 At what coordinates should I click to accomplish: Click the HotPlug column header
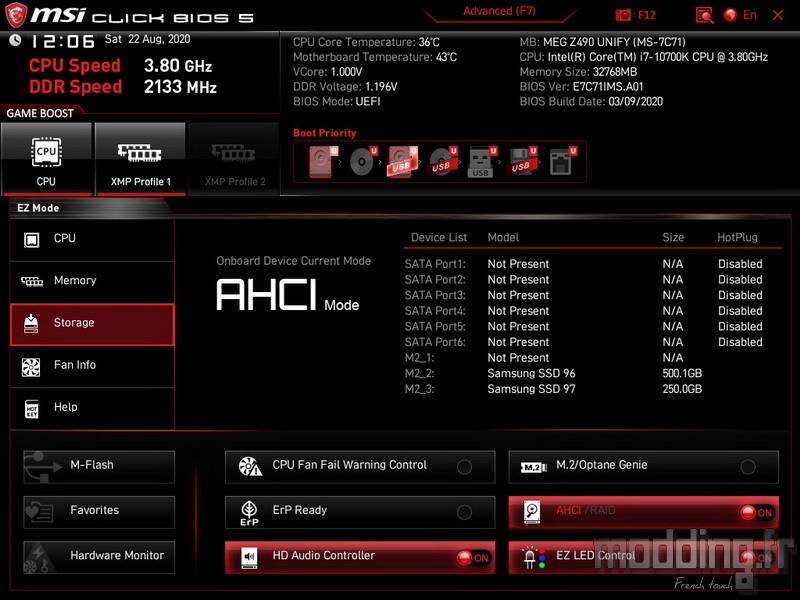(x=737, y=238)
